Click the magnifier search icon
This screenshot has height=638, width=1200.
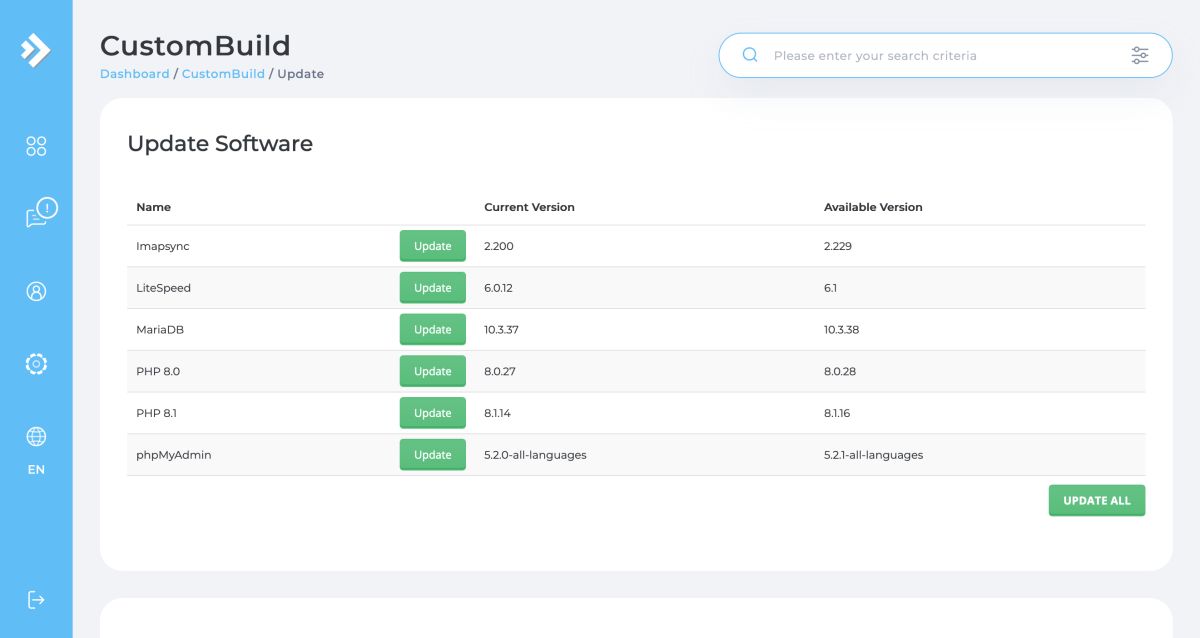pyautogui.click(x=750, y=55)
